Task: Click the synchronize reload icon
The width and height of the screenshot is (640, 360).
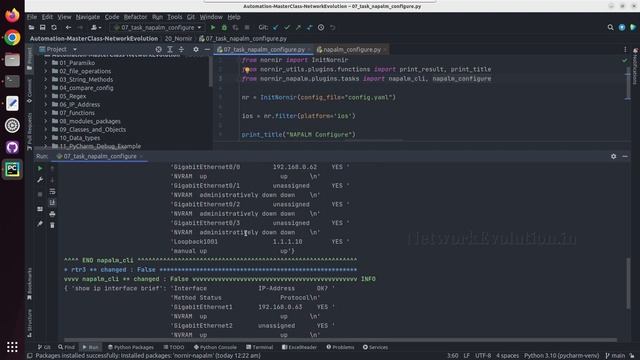Action: [x=54, y=27]
